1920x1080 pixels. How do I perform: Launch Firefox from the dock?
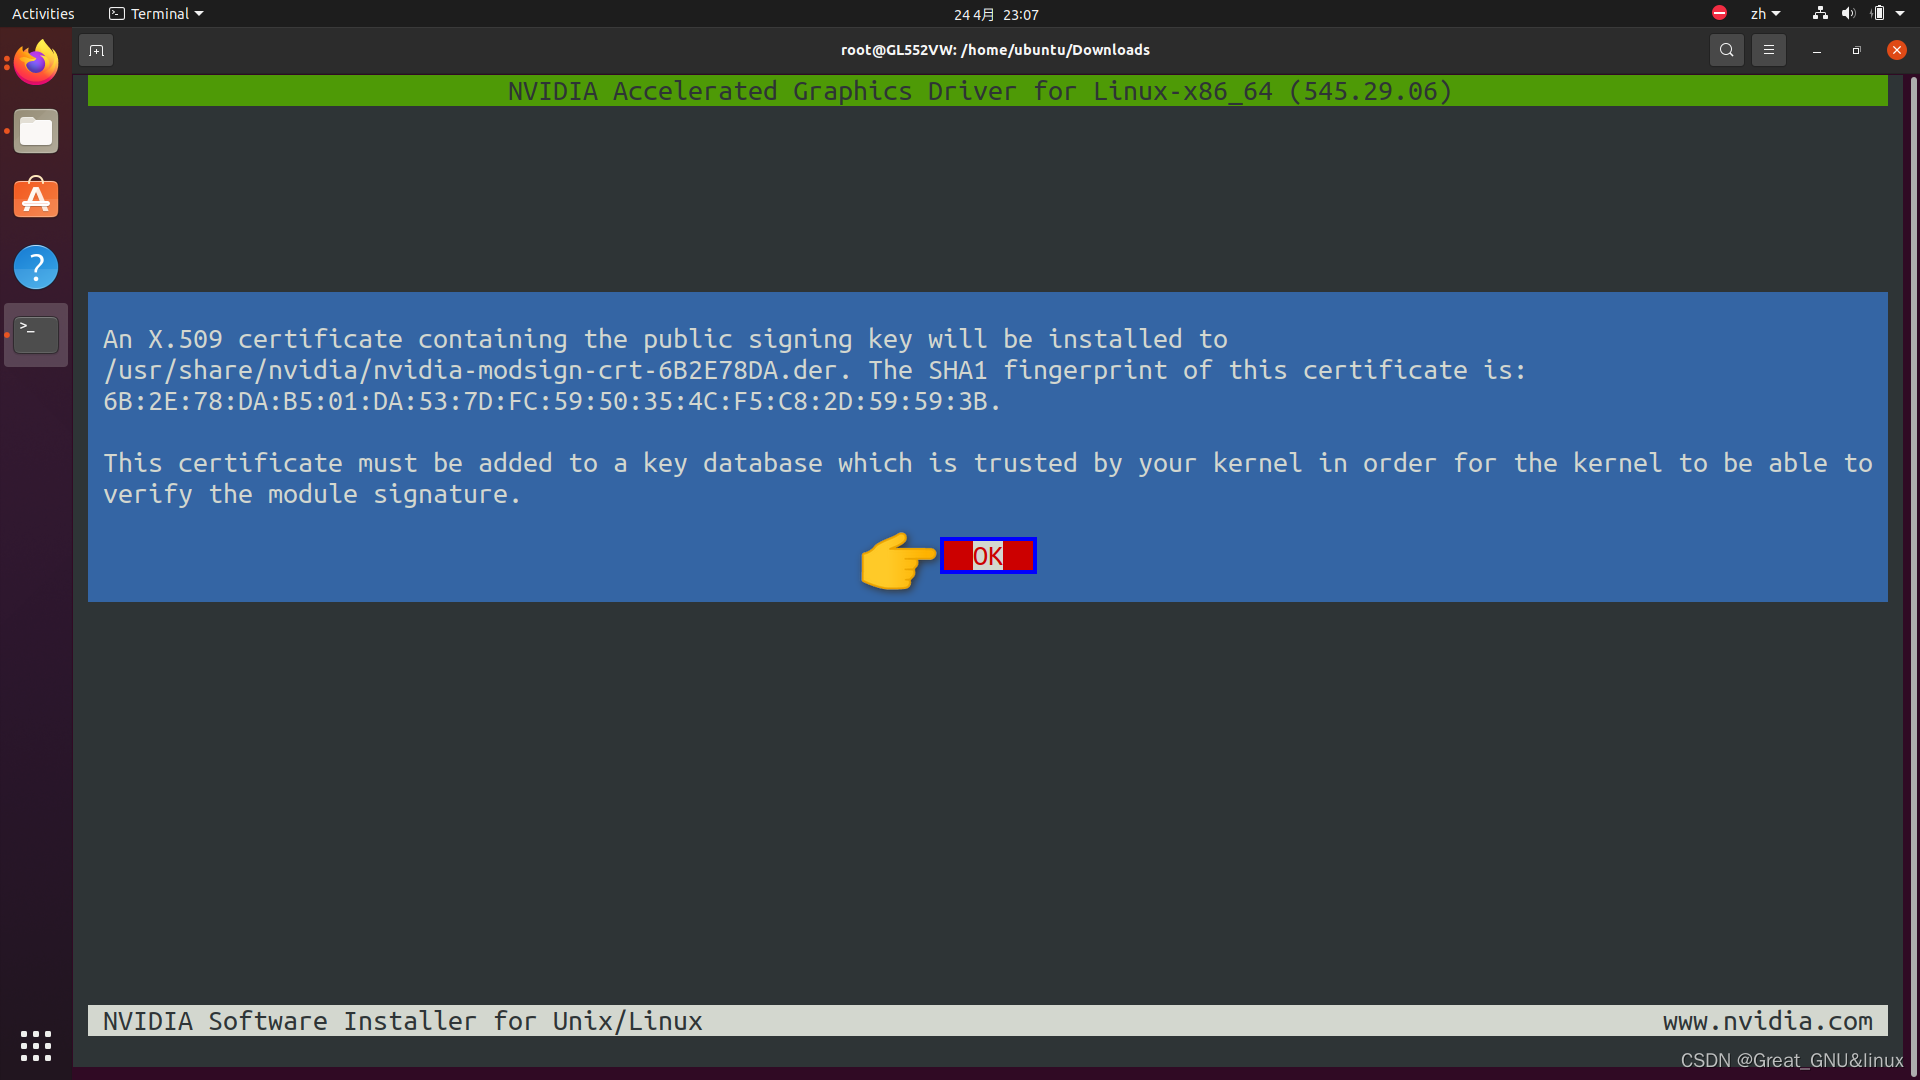pos(36,63)
